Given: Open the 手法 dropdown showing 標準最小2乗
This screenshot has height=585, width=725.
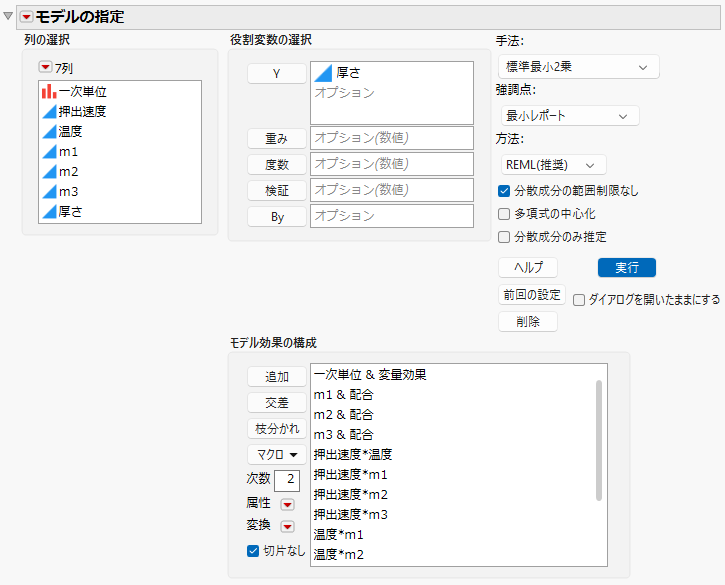Looking at the screenshot, I should [579, 67].
